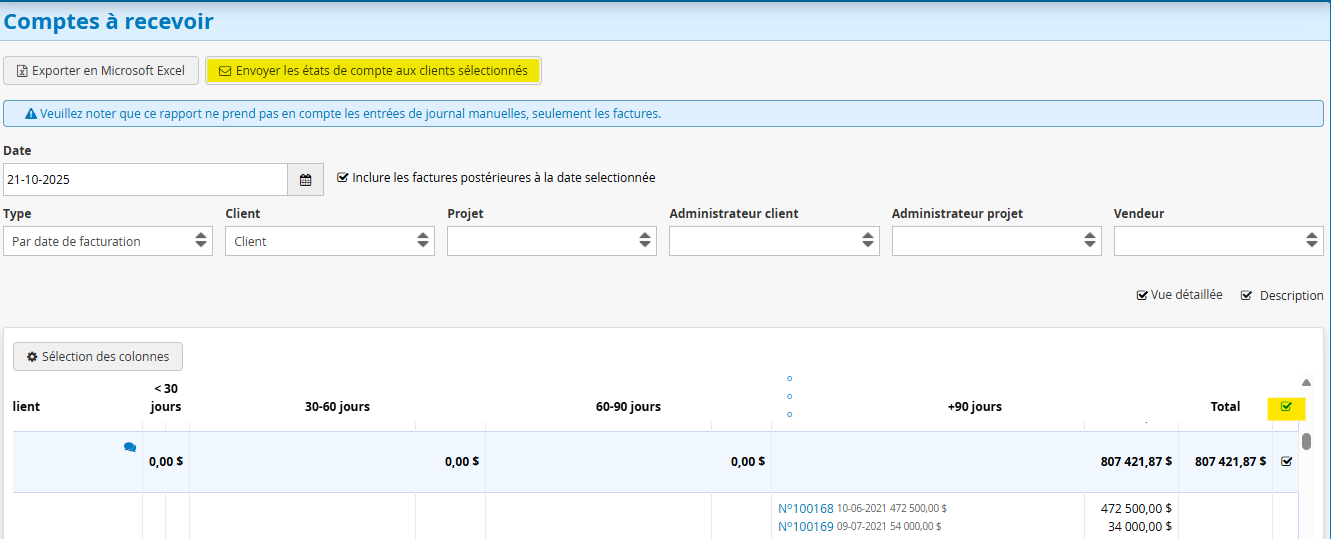Image resolution: width=1331 pixels, height=539 pixels.
Task: Click the scroll-up arrow above the table scrollbar
Action: click(x=1306, y=383)
